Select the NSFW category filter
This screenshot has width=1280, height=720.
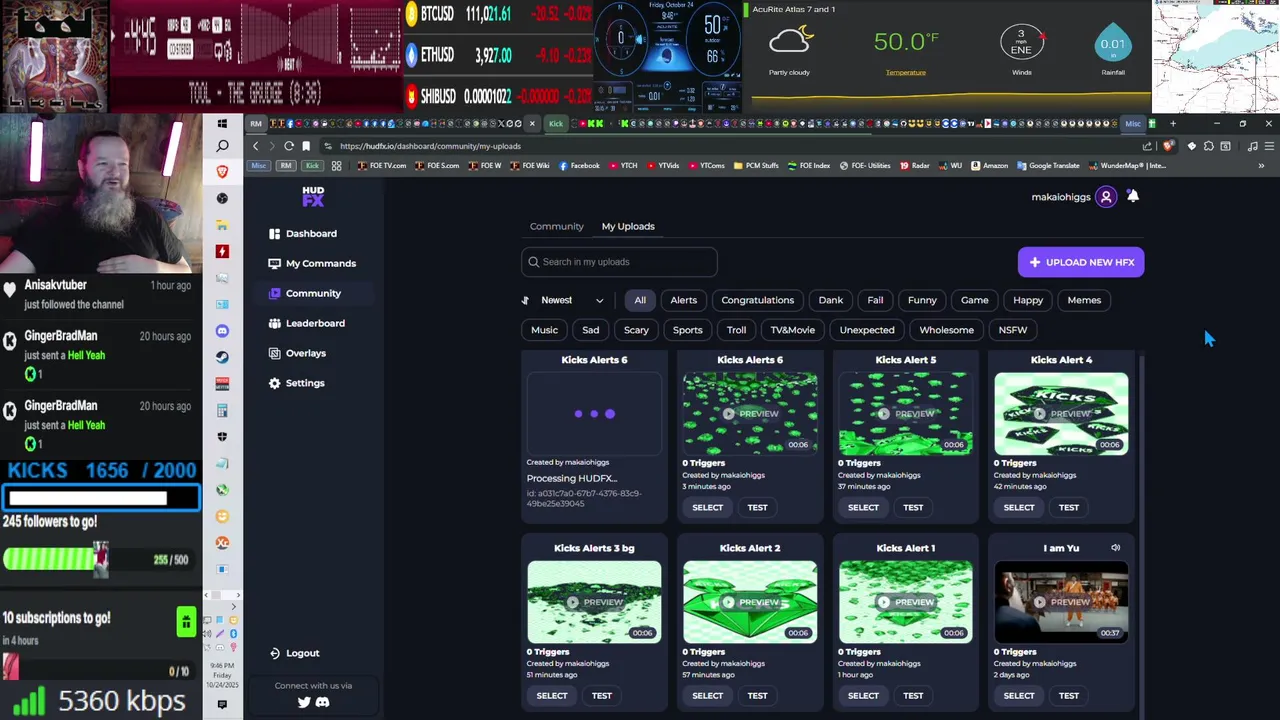tap(1013, 330)
